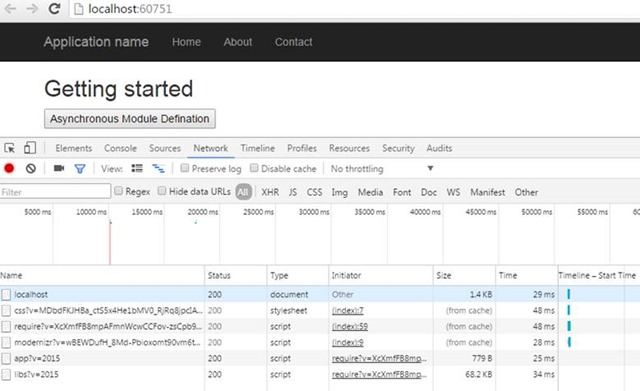The image size is (640, 391).
Task: Activate the inspect element picker icon
Action: click(9, 148)
